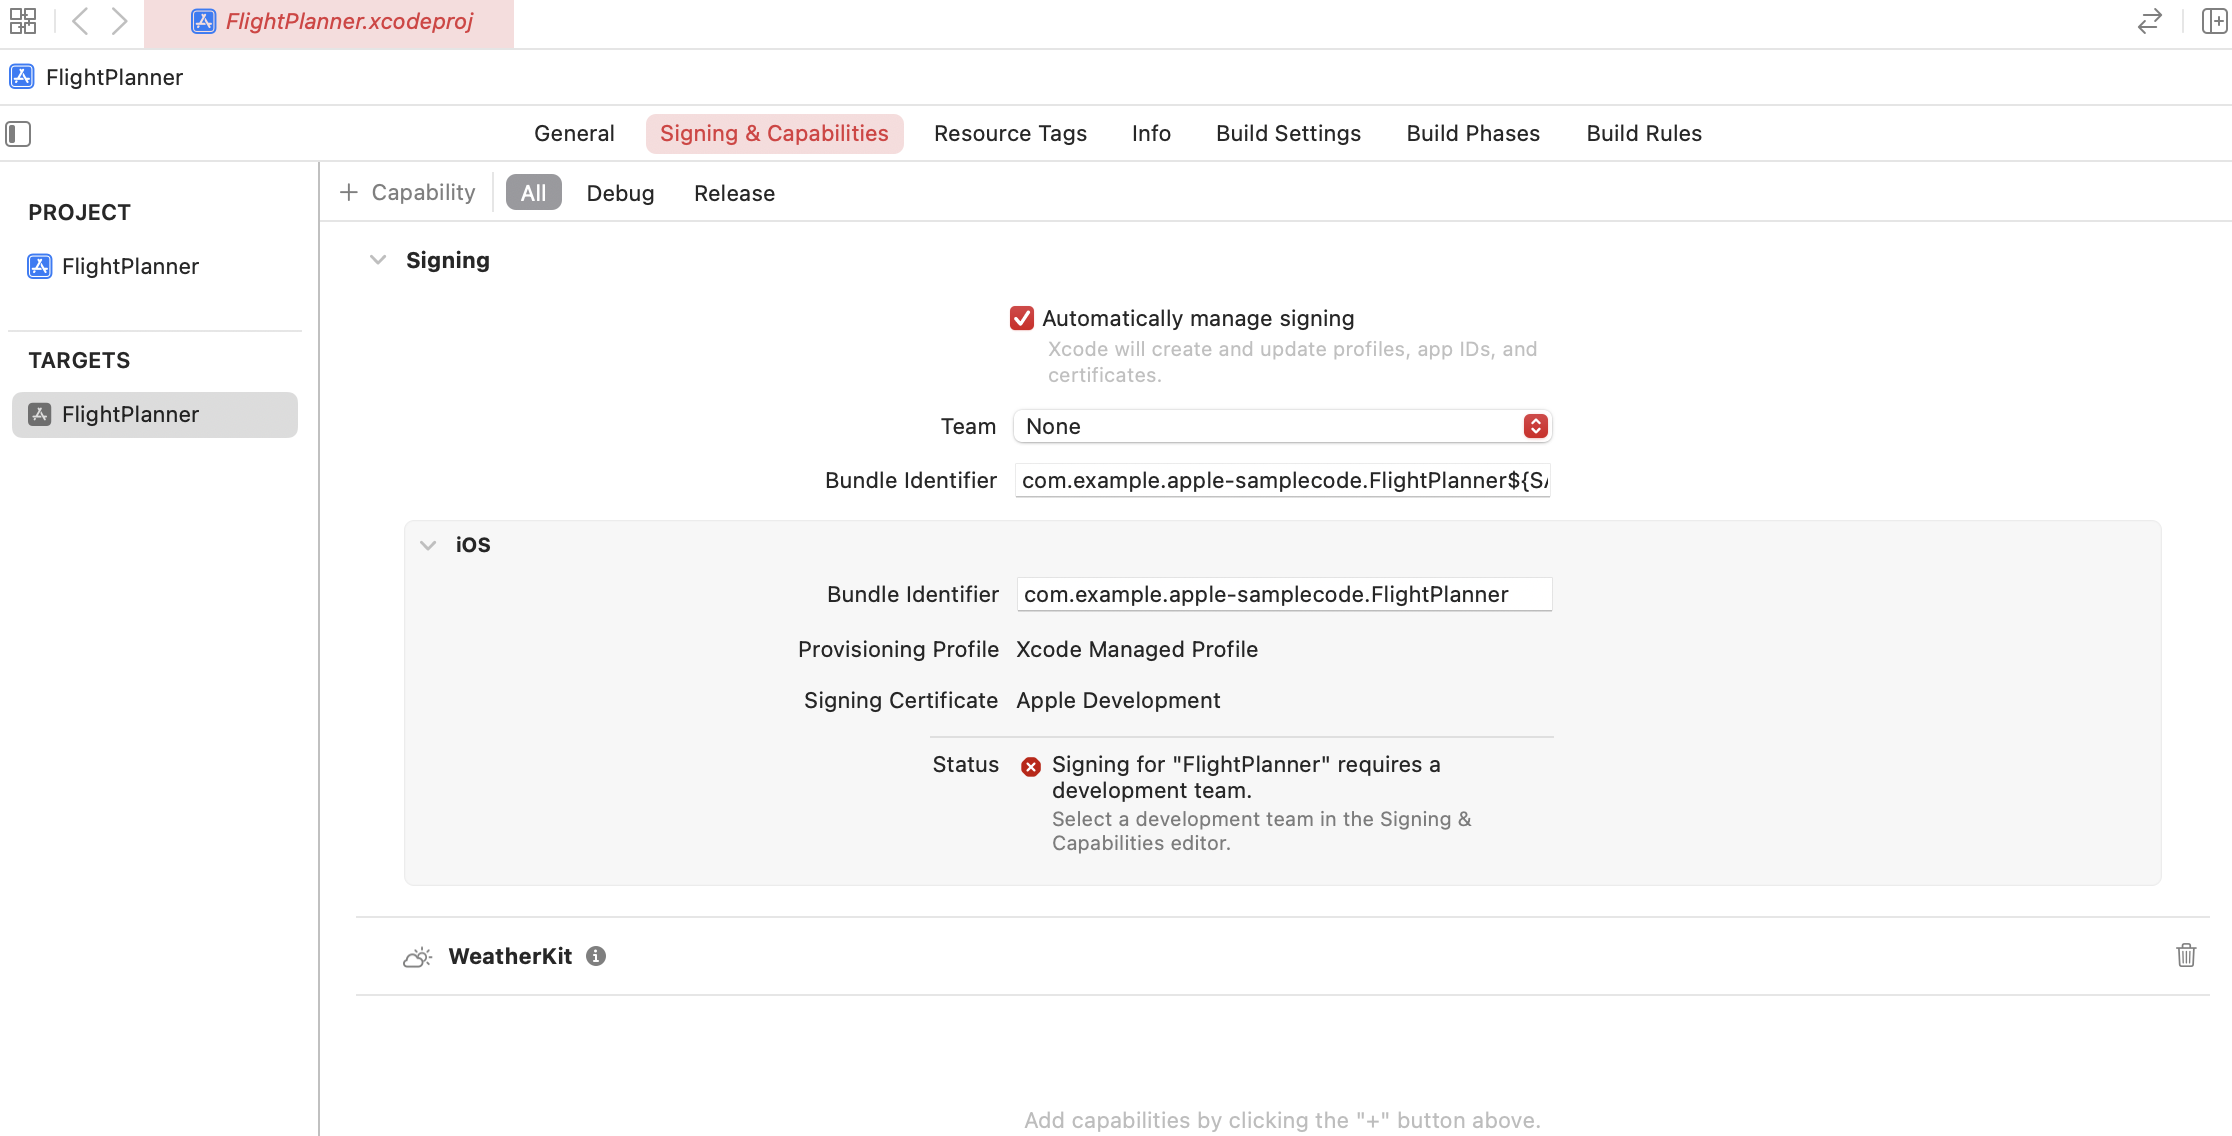
Task: Open the Team dropdown
Action: (1282, 426)
